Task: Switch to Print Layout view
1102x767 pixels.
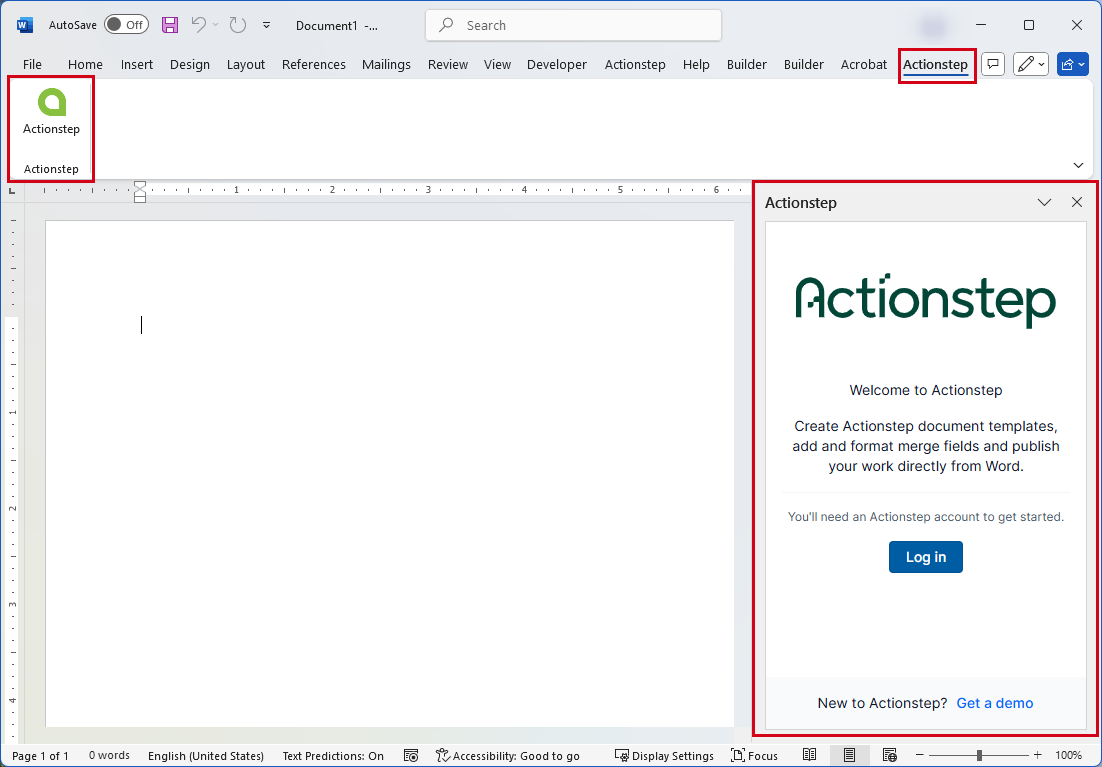Action: pos(849,756)
